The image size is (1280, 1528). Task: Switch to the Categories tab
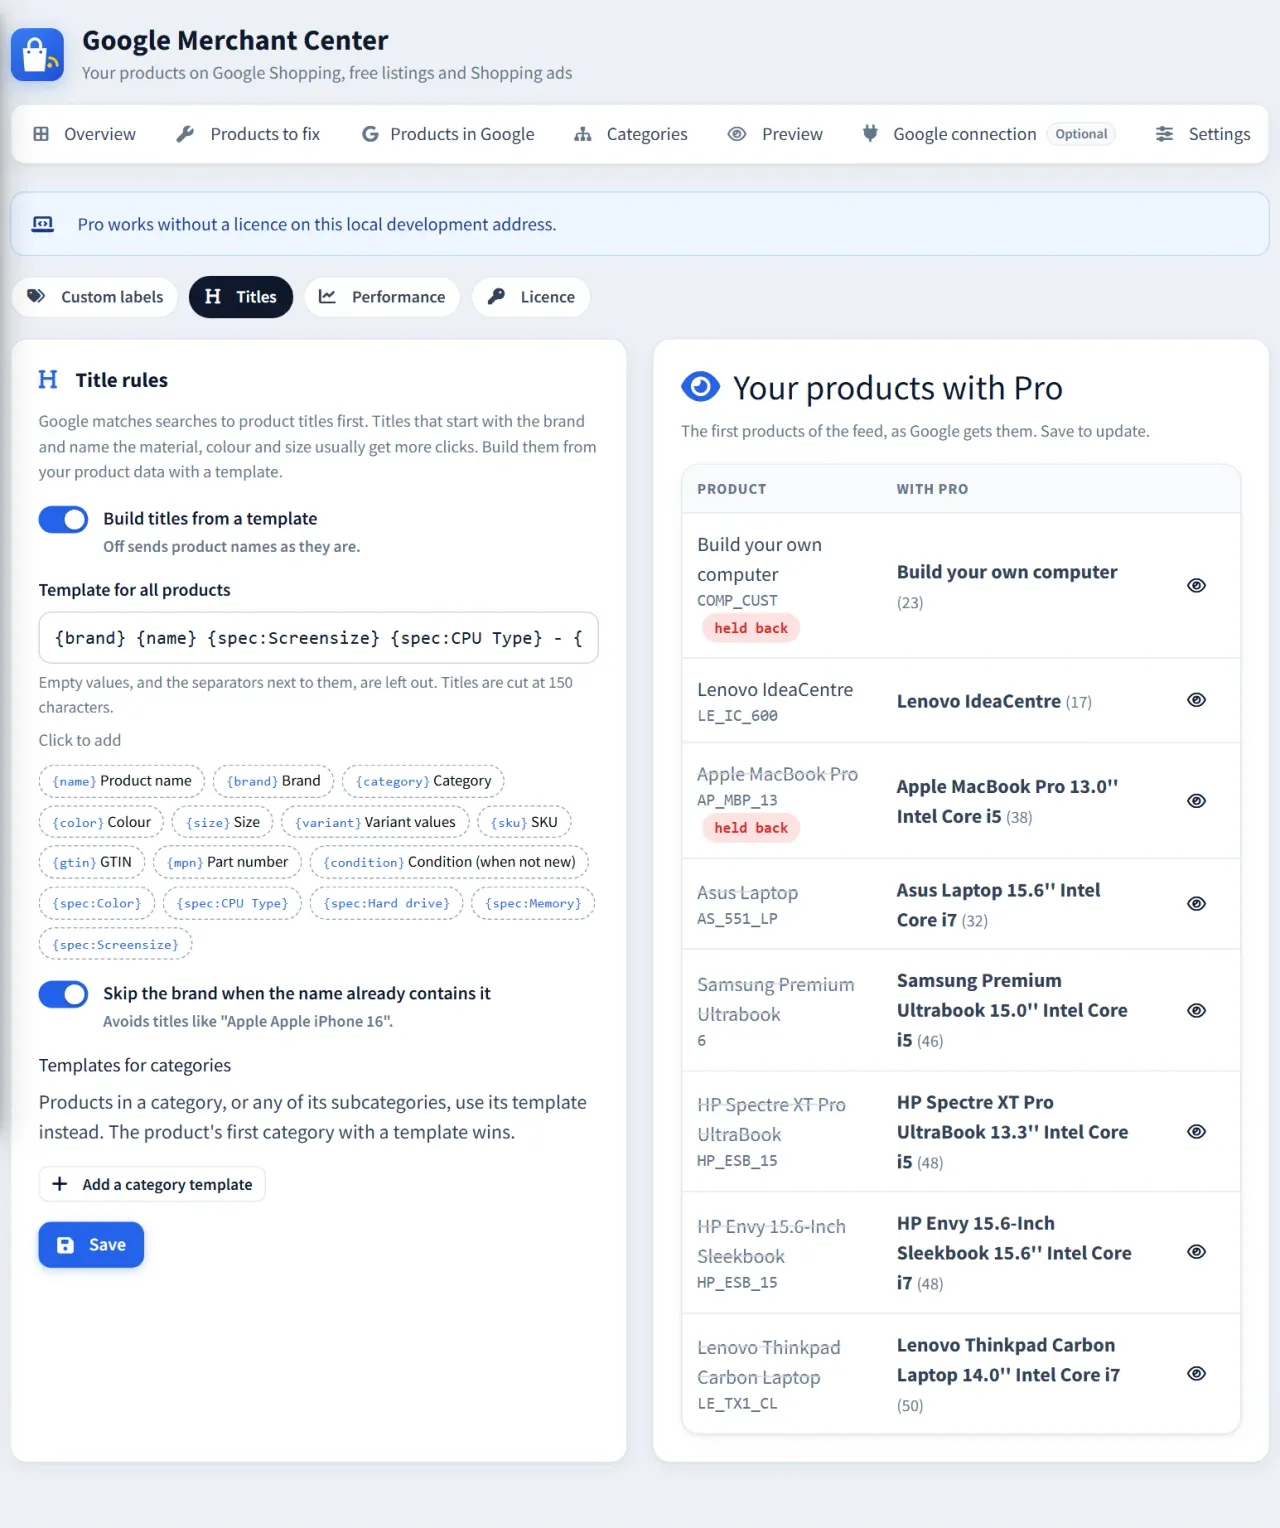pos(631,134)
